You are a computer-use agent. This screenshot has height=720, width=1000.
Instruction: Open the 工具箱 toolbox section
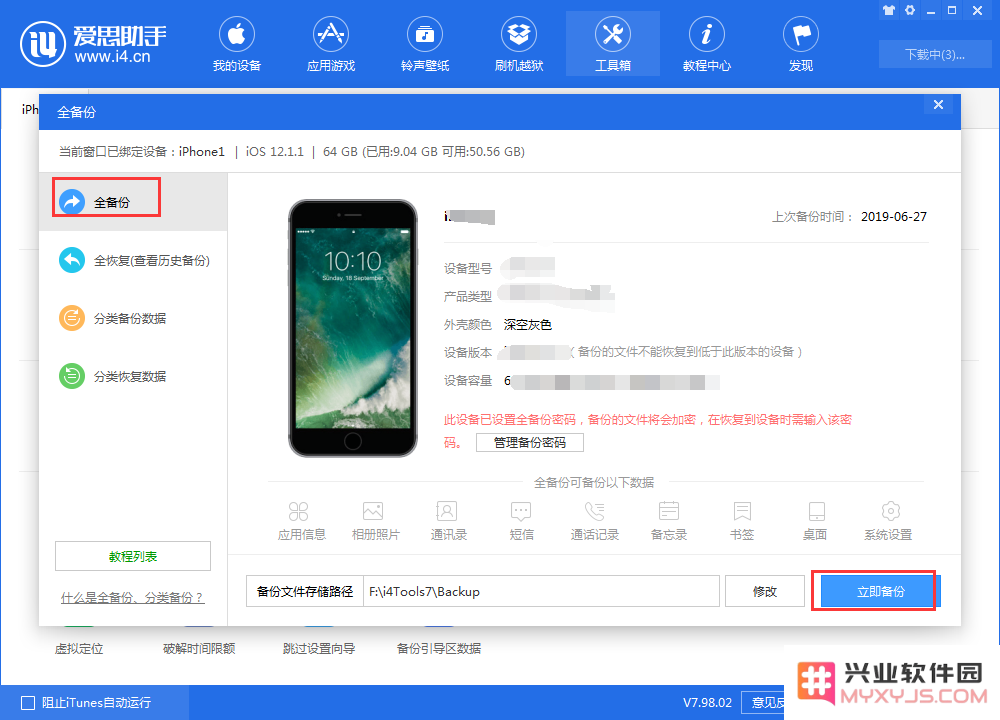613,44
